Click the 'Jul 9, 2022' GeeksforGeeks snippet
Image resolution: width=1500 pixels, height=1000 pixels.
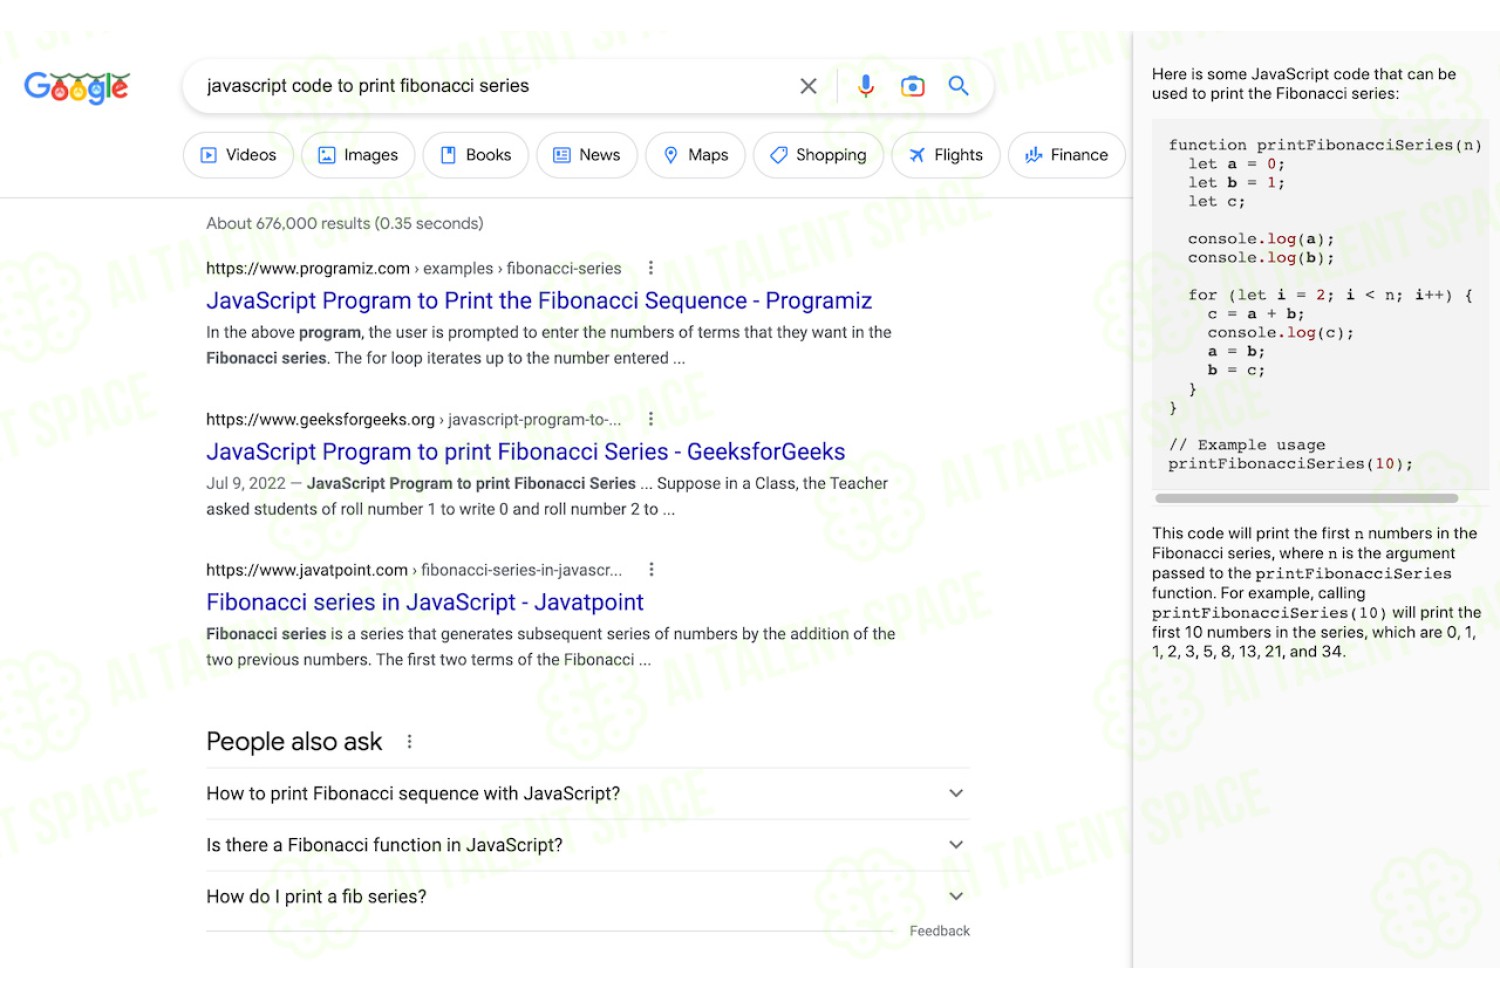coord(547,496)
